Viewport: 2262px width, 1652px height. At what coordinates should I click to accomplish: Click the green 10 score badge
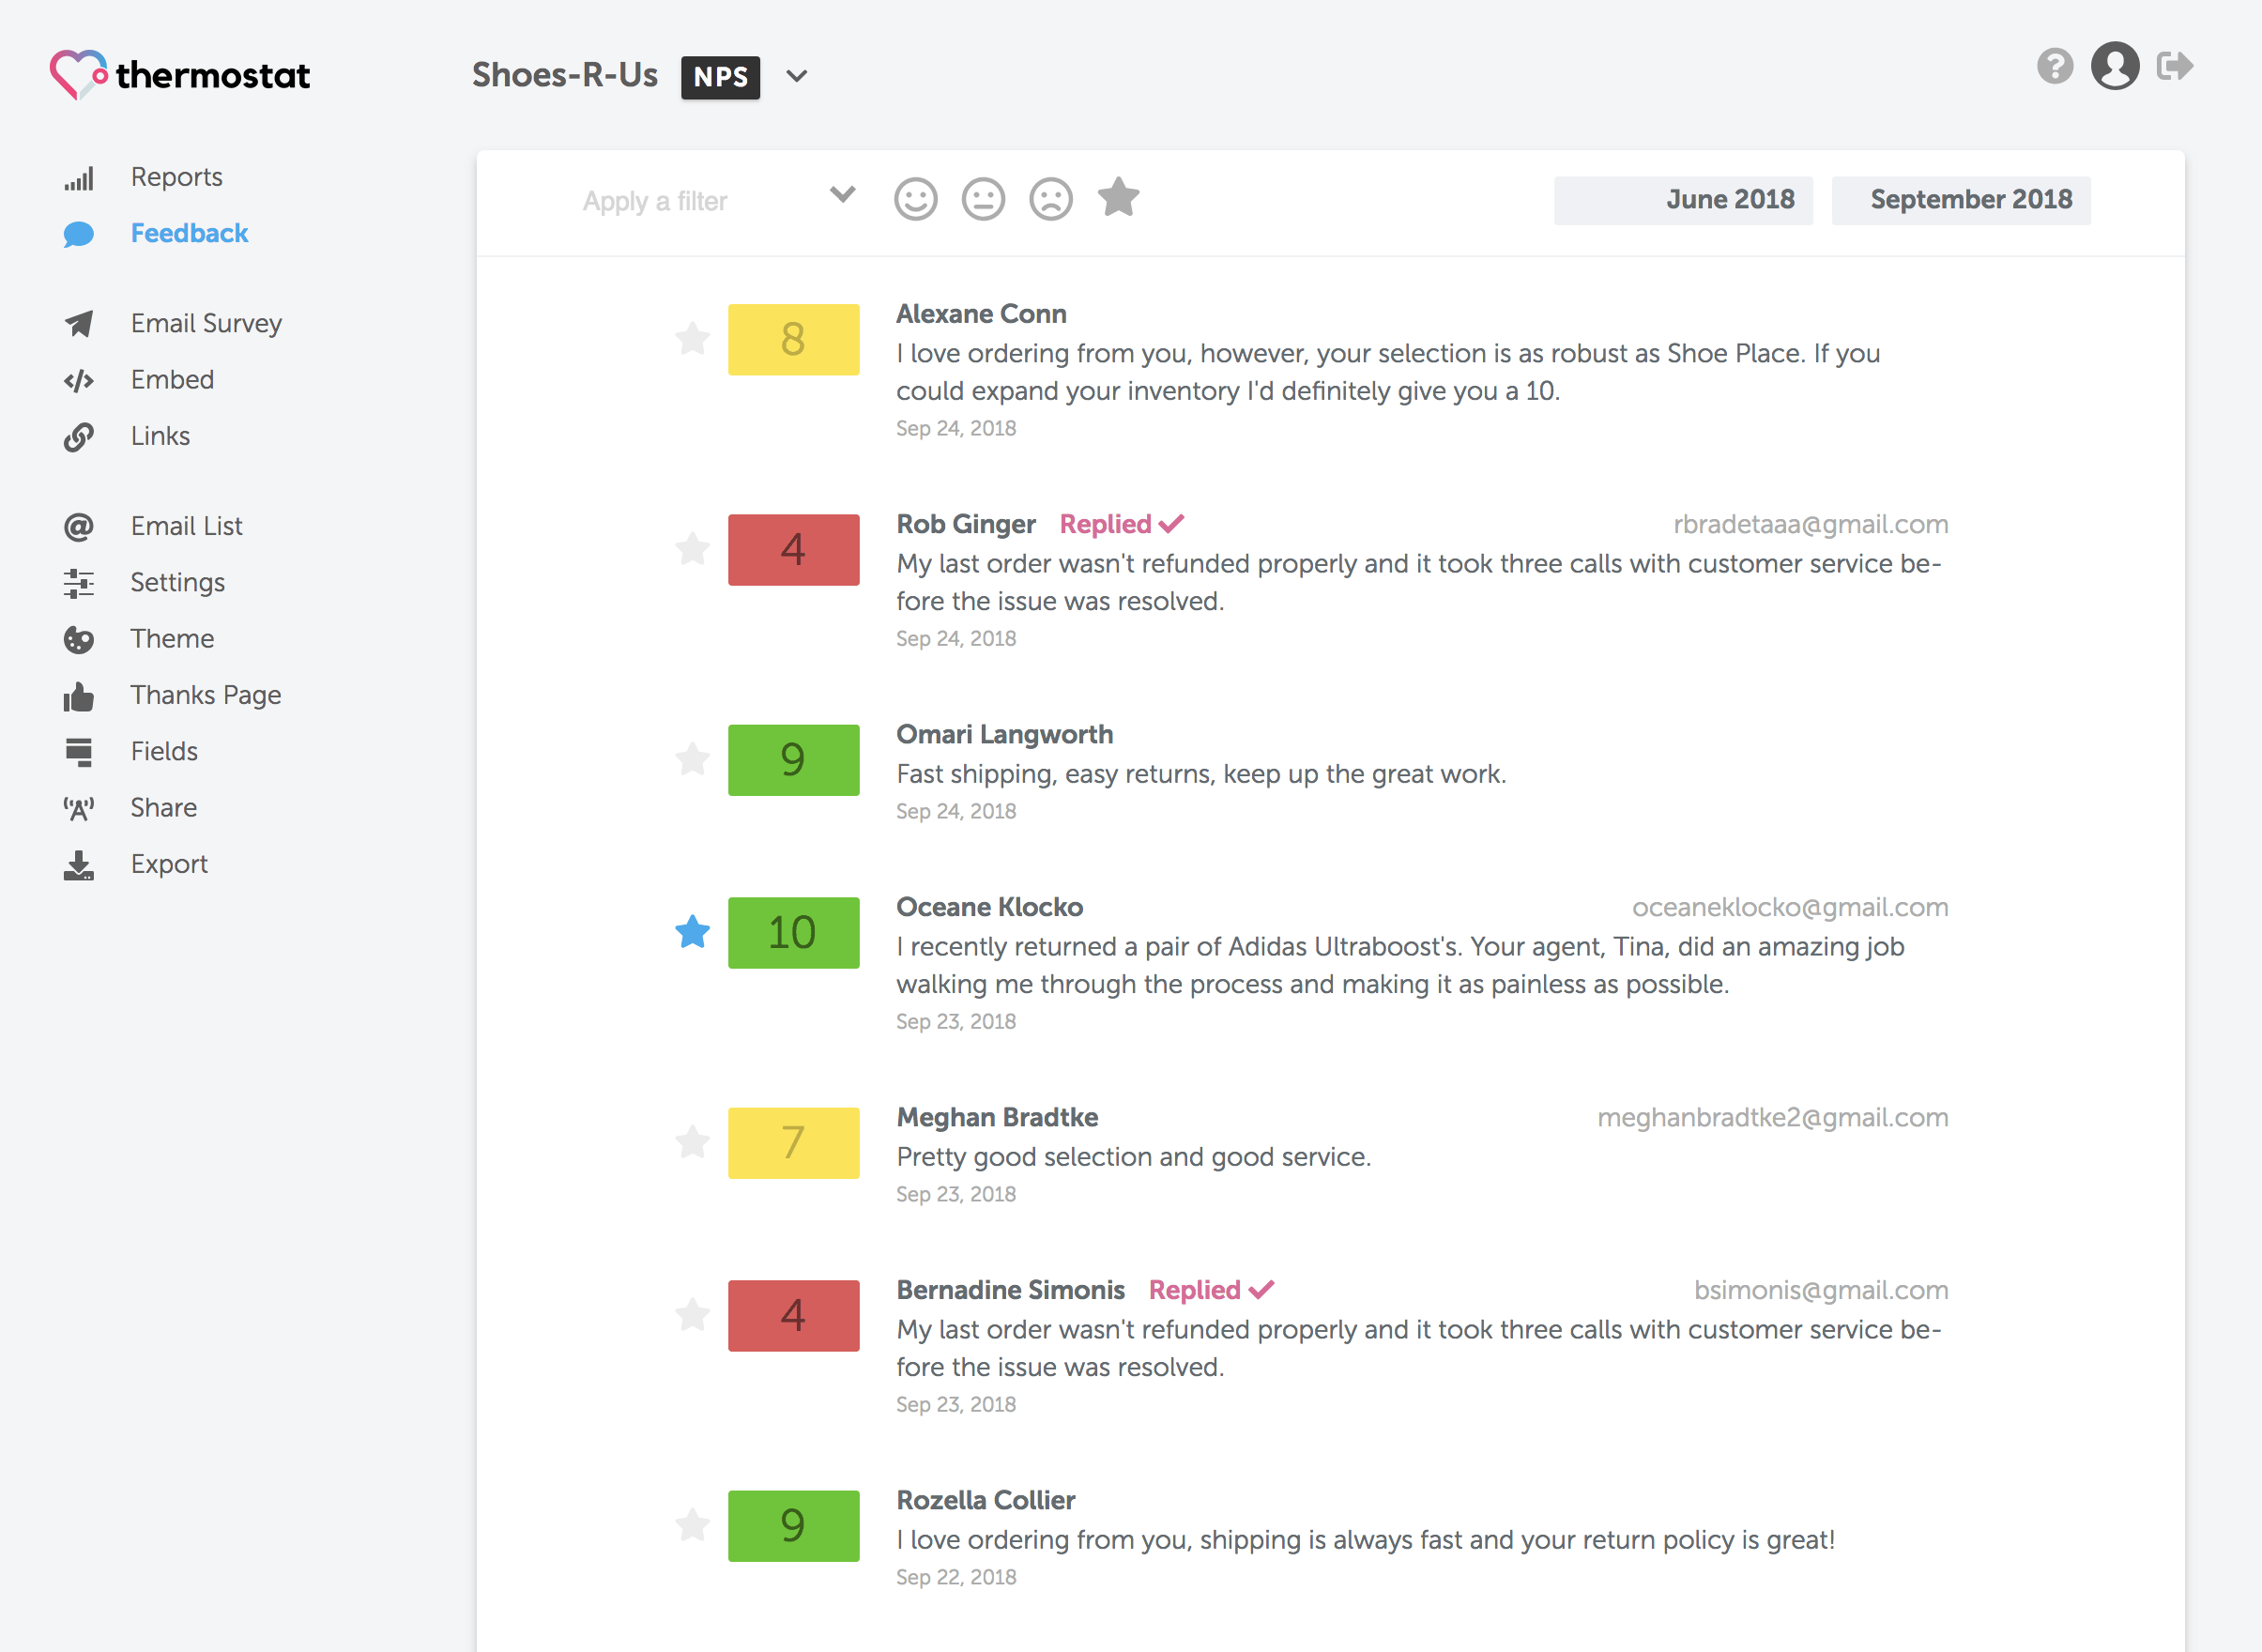(793, 932)
